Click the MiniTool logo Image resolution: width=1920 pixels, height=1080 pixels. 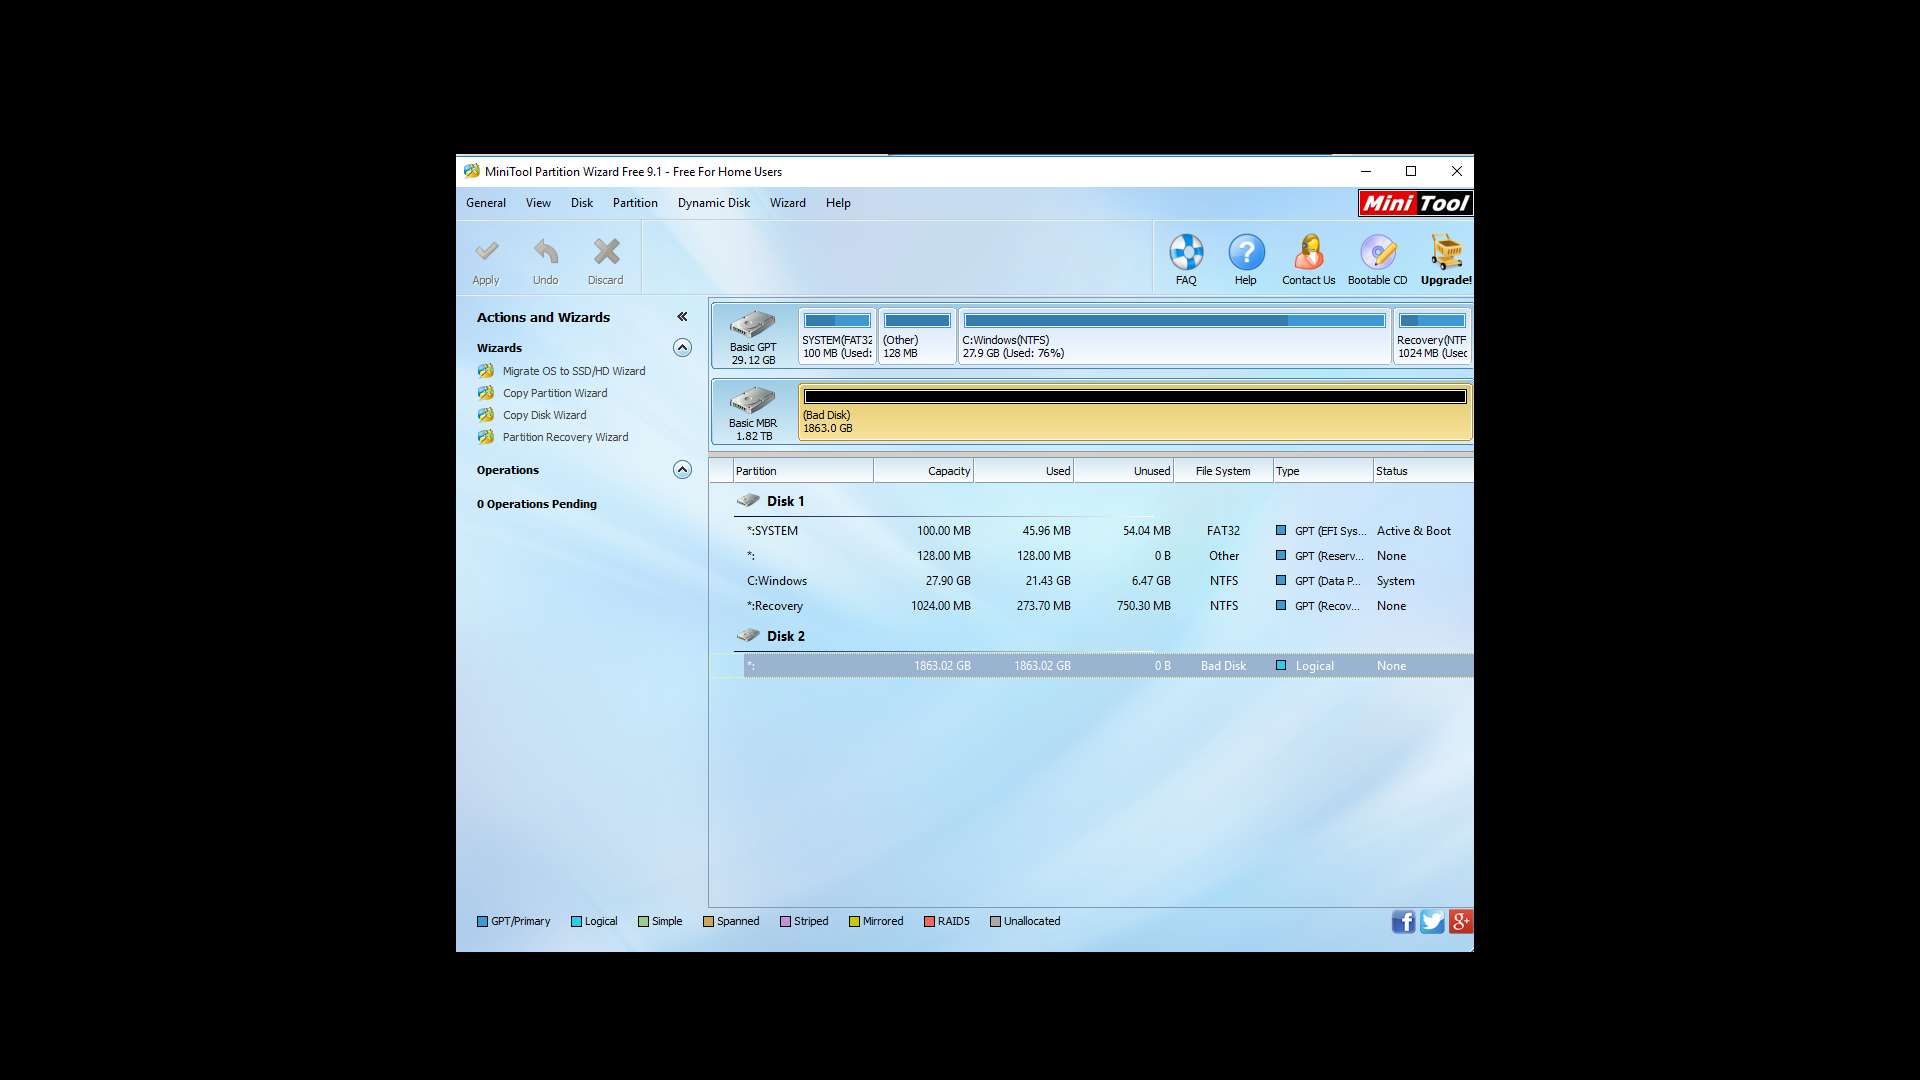(1415, 203)
